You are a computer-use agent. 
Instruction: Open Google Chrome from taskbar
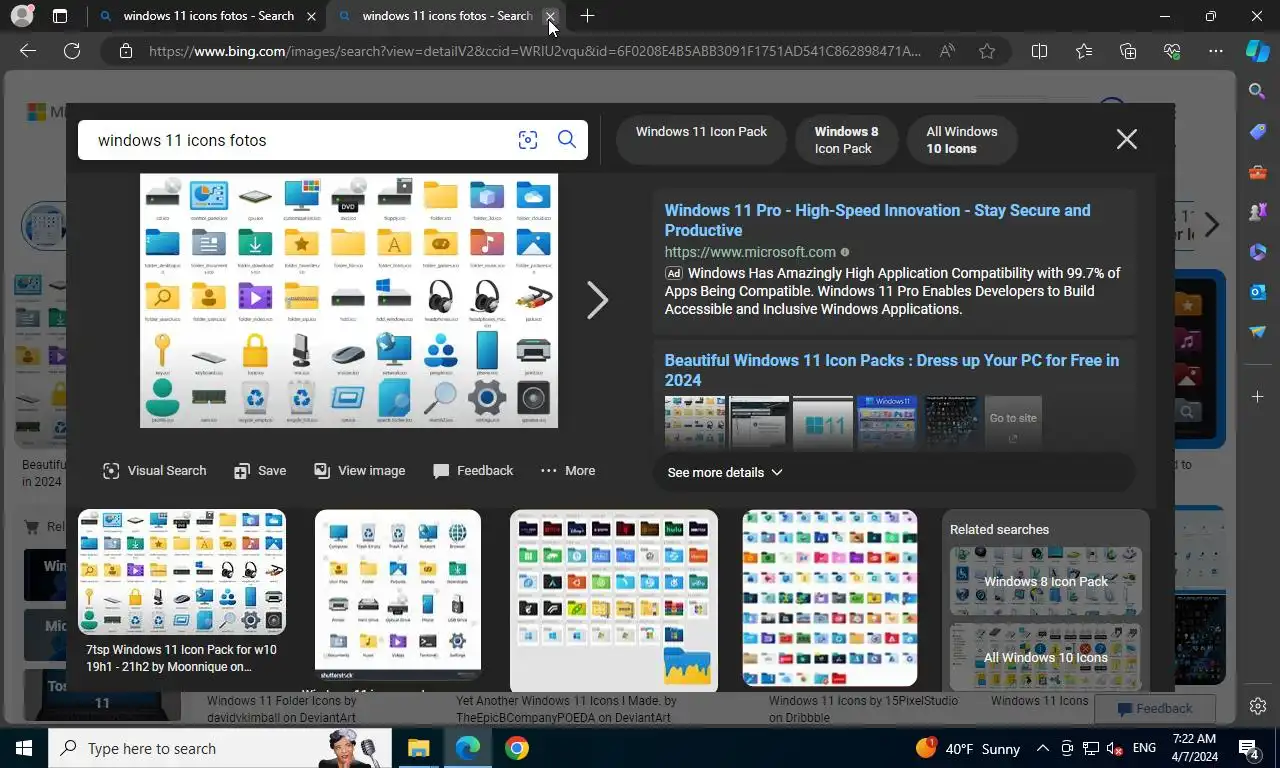[x=517, y=748]
